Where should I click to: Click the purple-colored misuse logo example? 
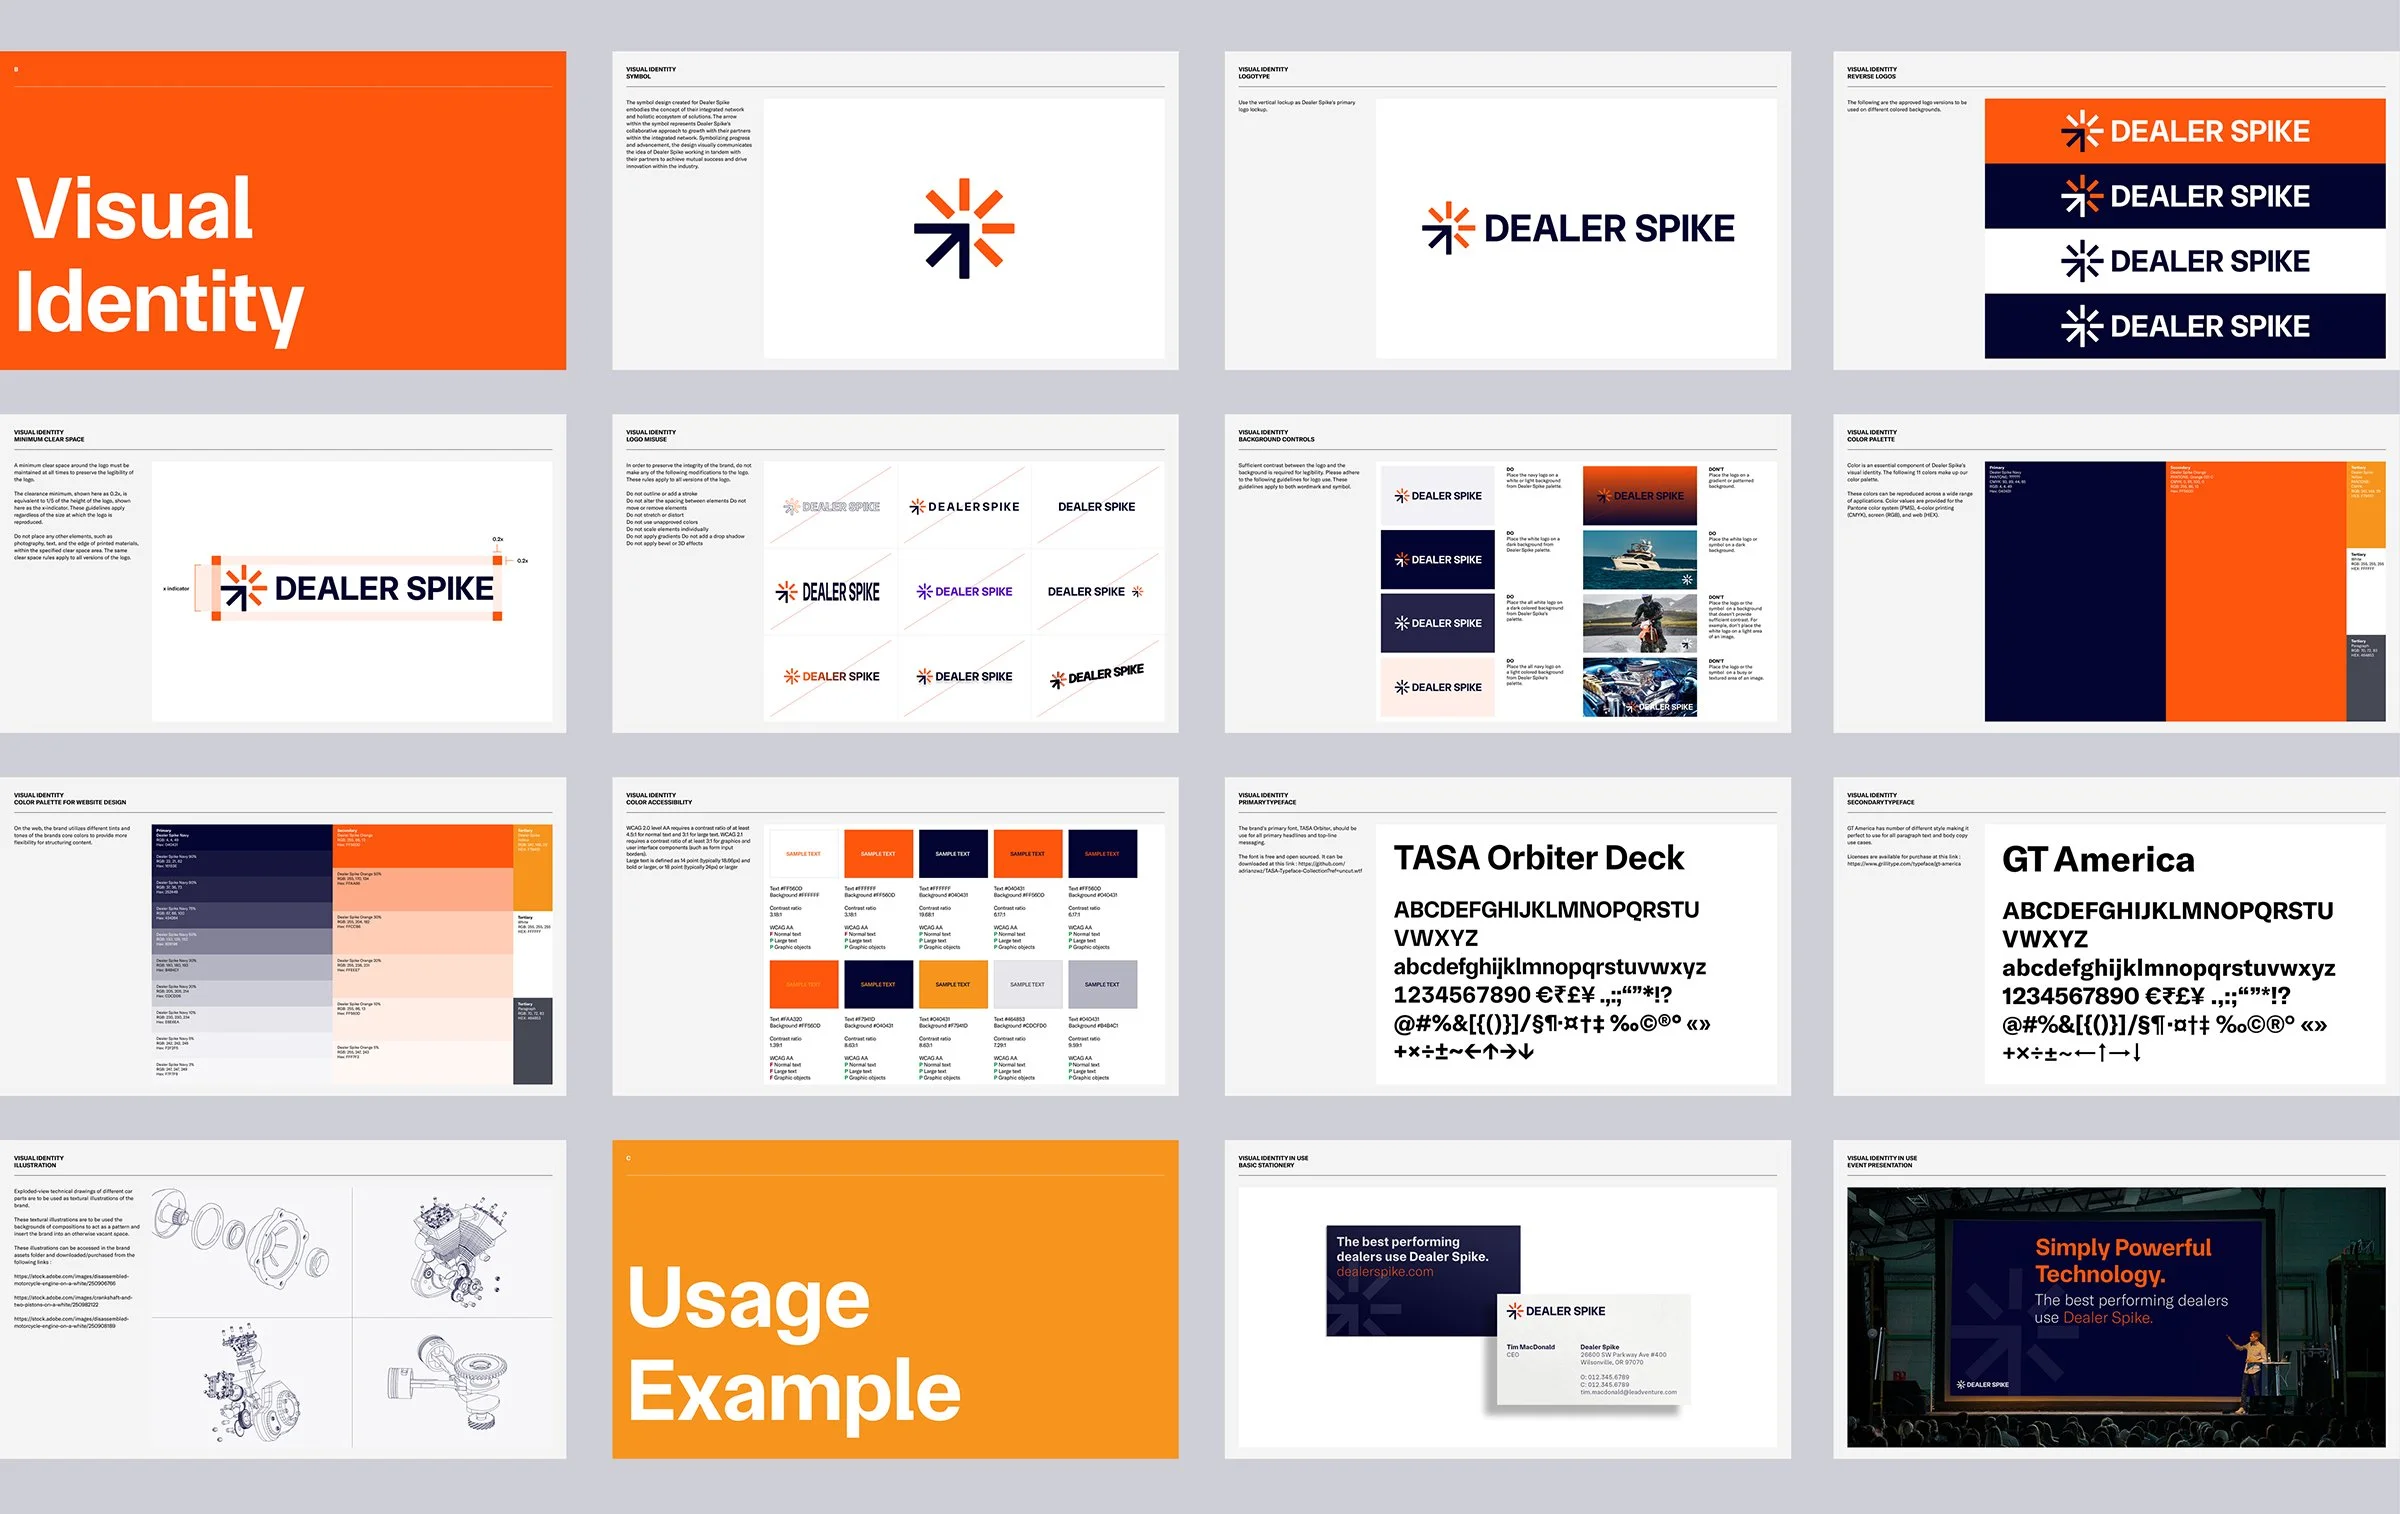pos(964,592)
